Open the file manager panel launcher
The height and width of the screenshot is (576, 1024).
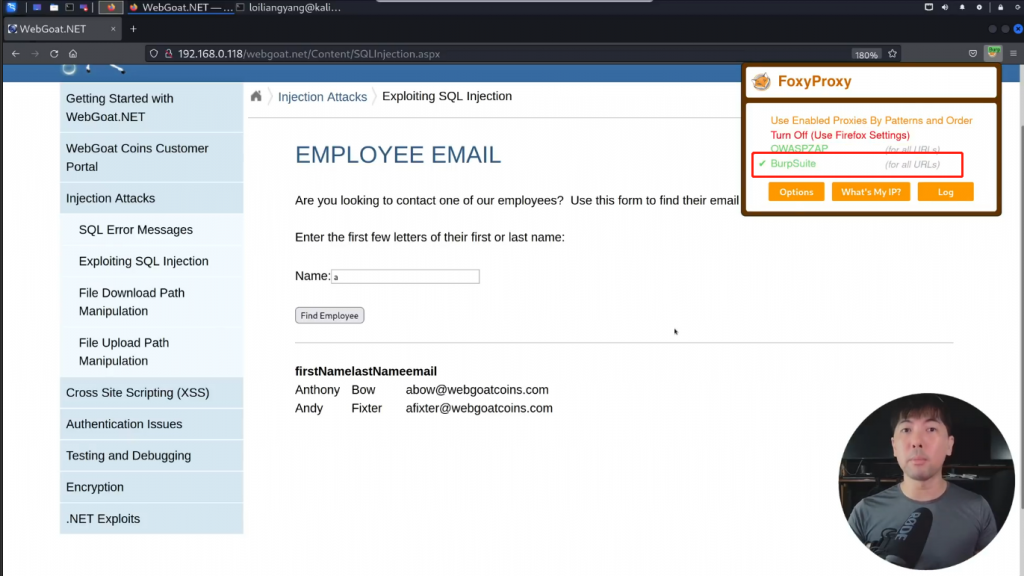click(54, 7)
